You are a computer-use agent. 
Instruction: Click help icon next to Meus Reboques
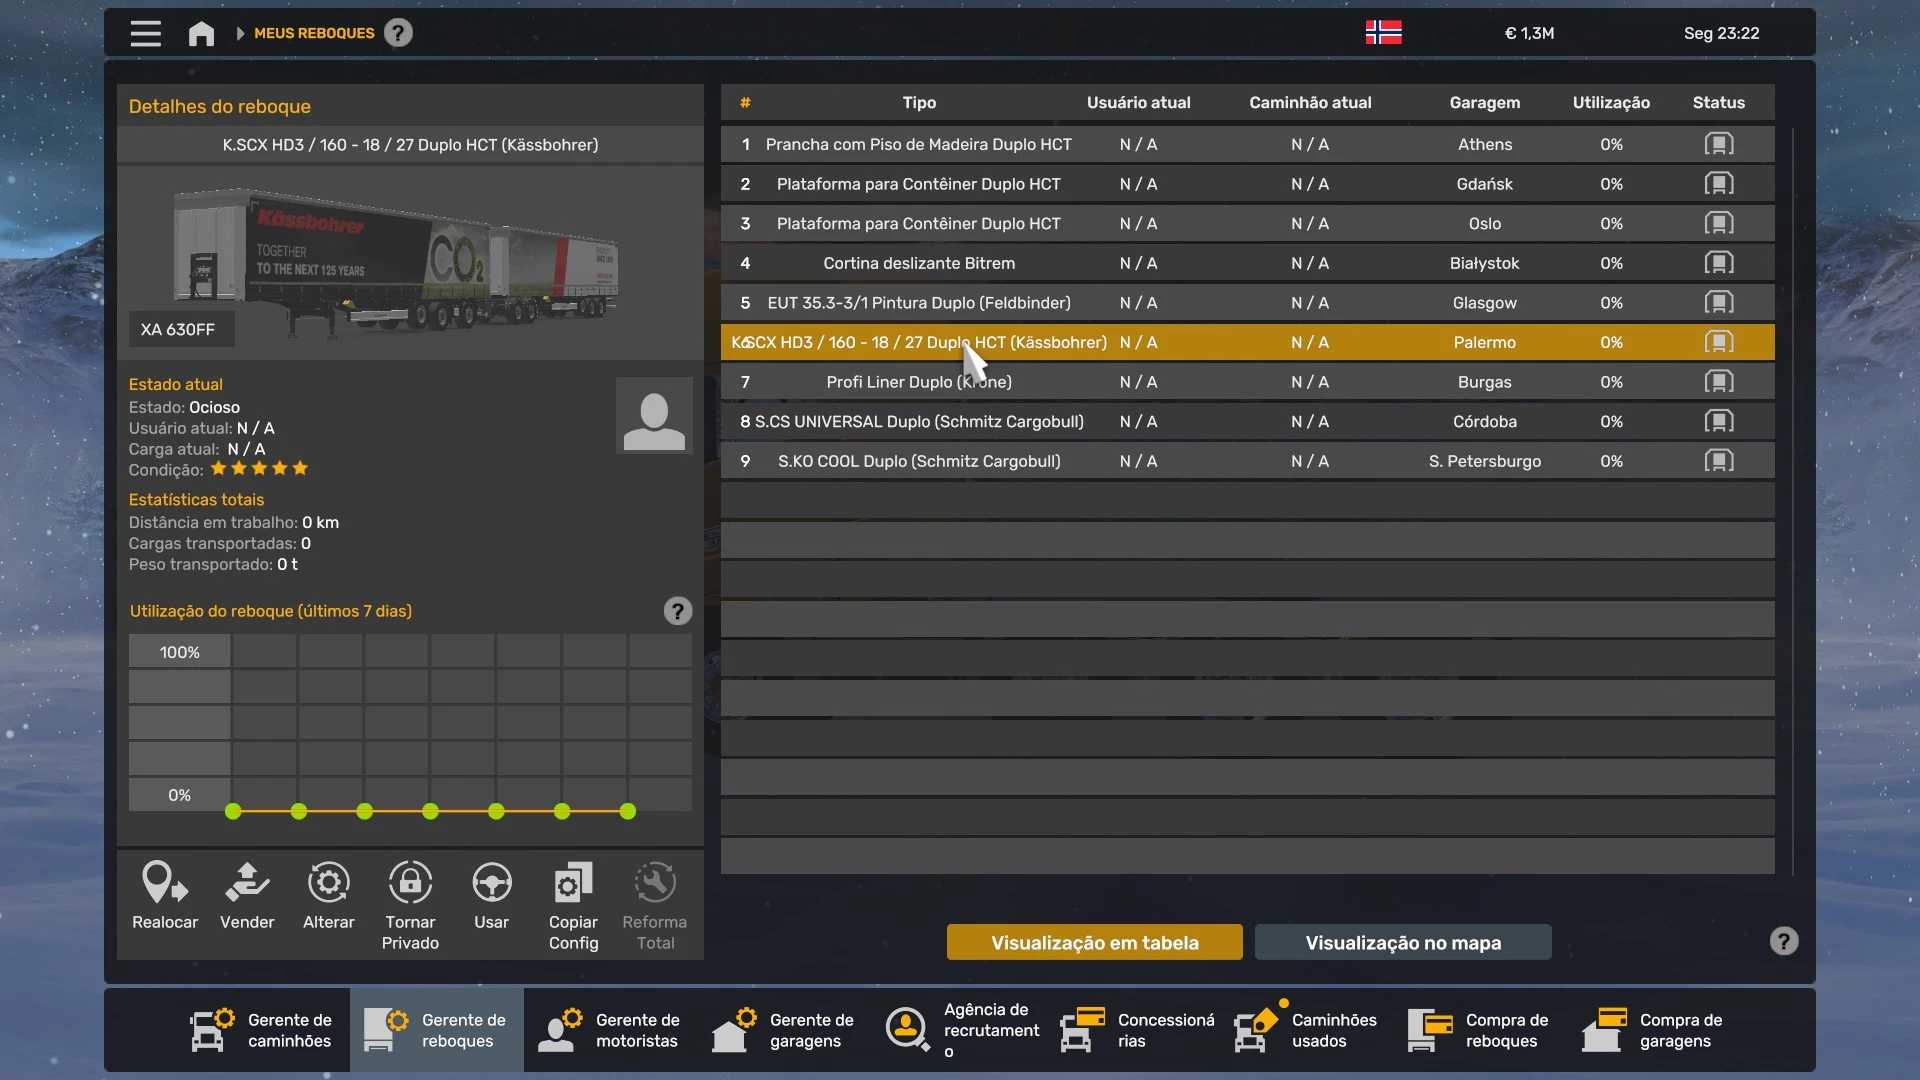tap(398, 34)
